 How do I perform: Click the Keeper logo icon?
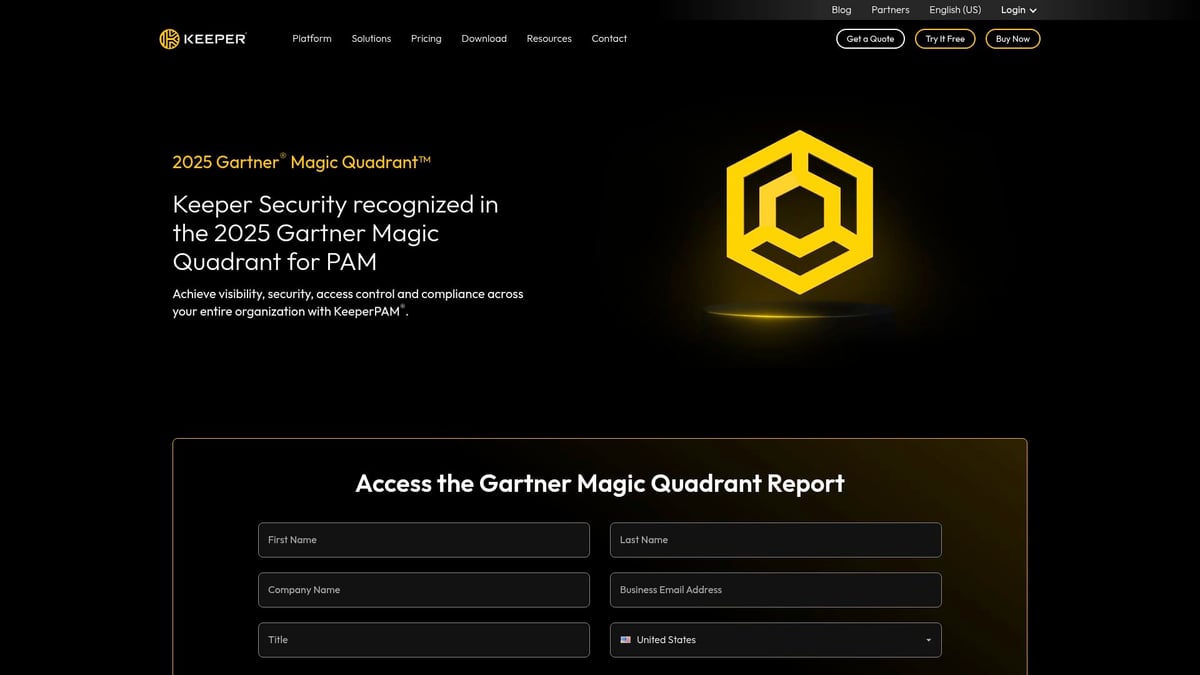click(x=169, y=39)
